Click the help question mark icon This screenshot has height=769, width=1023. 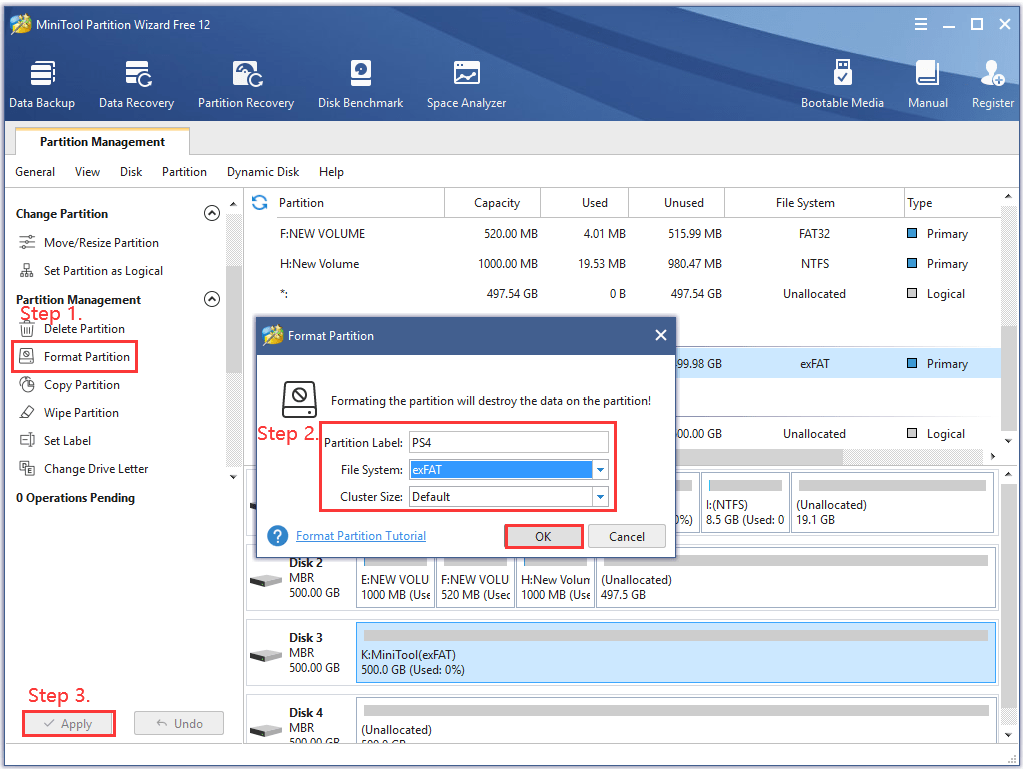tap(277, 536)
